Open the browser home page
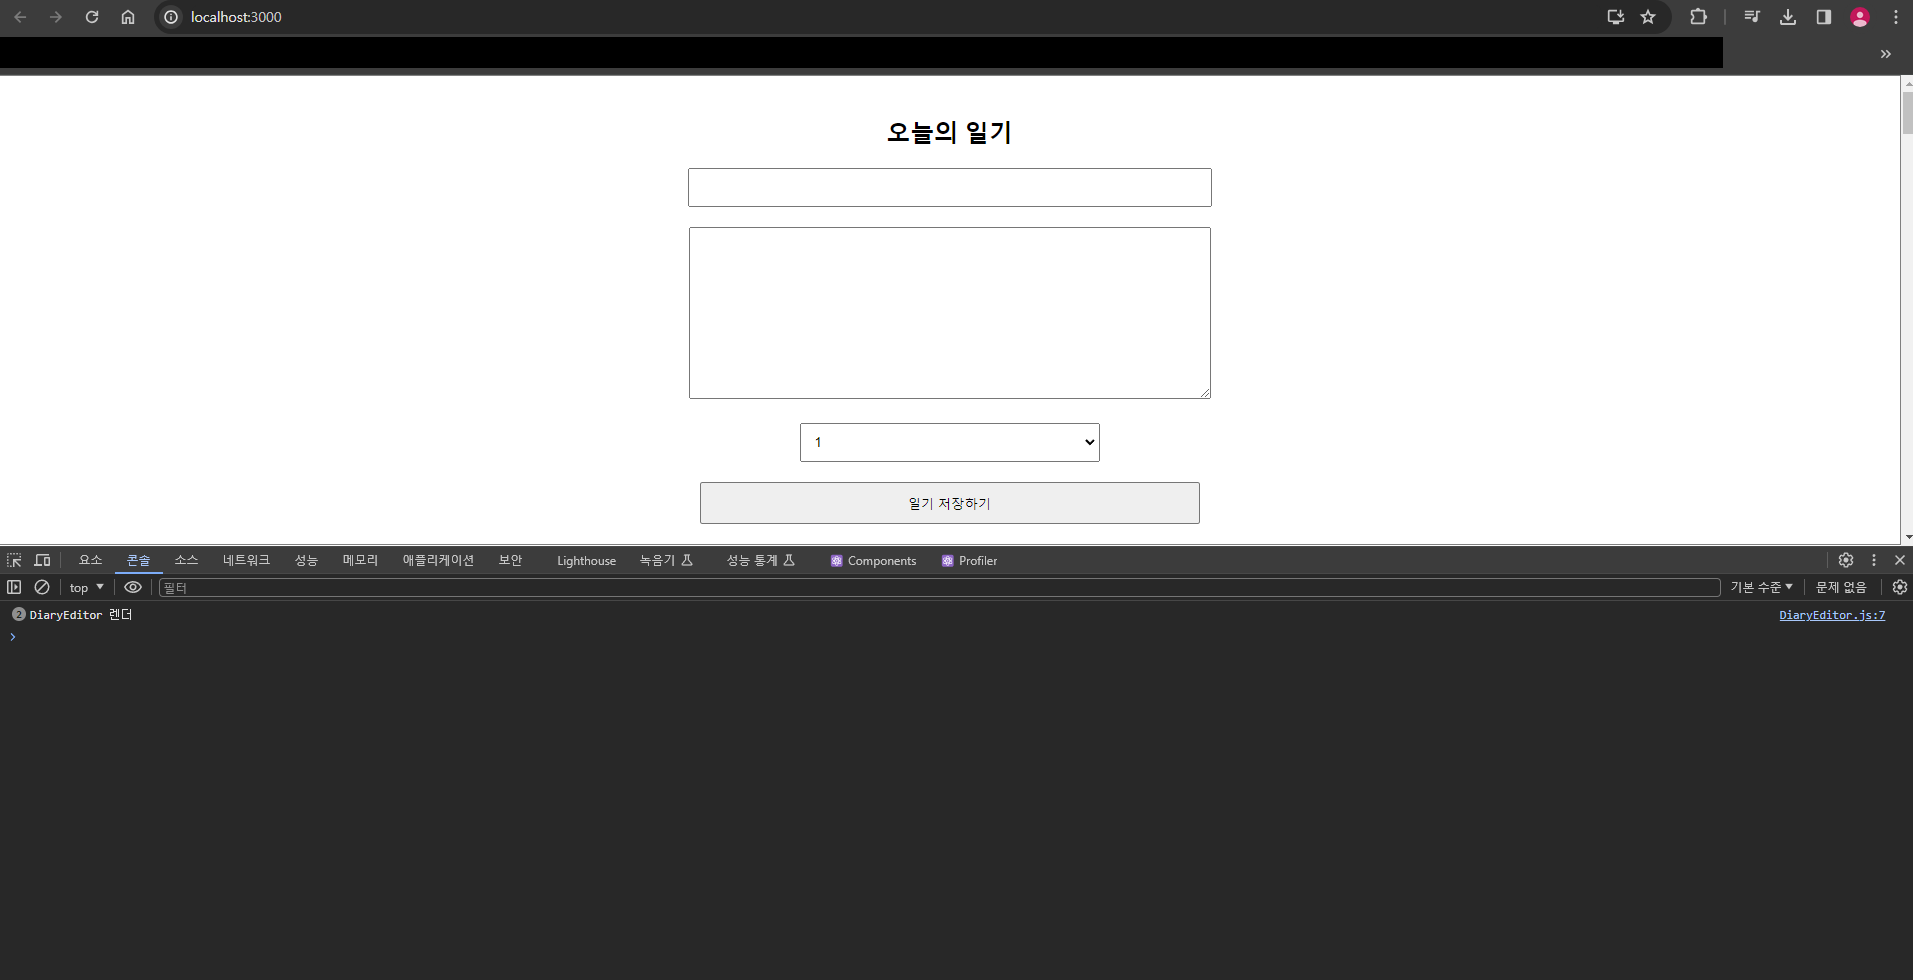This screenshot has height=980, width=1913. point(128,17)
